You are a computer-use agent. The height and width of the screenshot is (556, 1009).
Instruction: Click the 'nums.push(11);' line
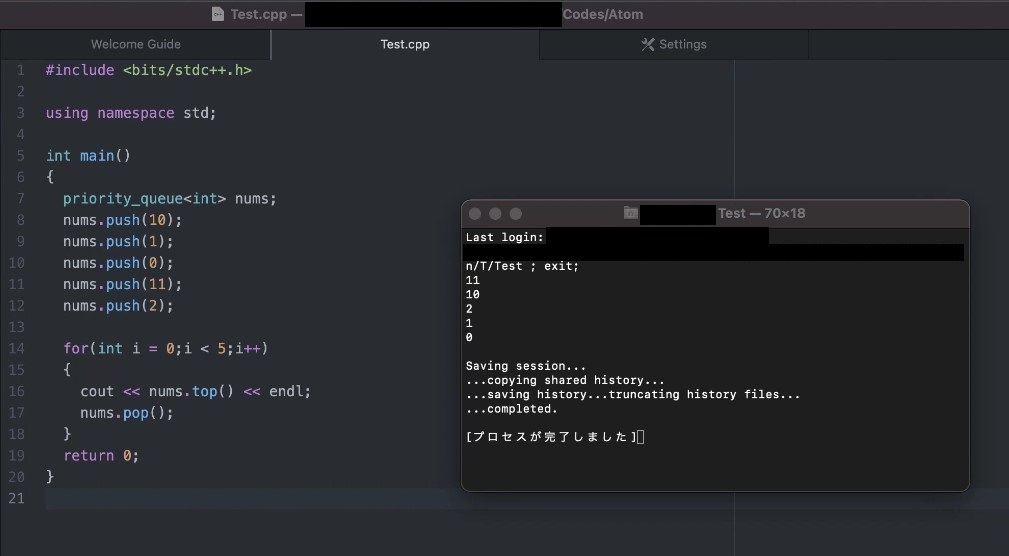(122, 284)
